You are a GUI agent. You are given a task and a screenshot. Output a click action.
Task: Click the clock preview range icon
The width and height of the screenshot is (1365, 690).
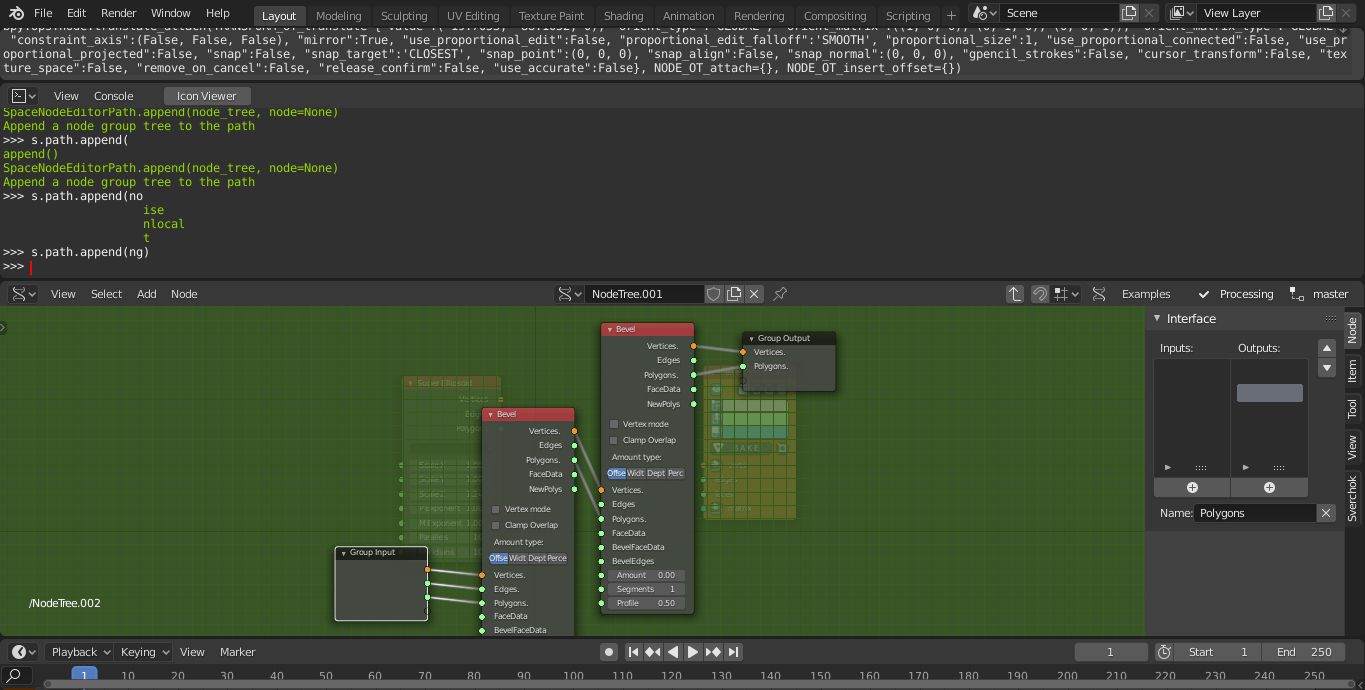(1164, 652)
